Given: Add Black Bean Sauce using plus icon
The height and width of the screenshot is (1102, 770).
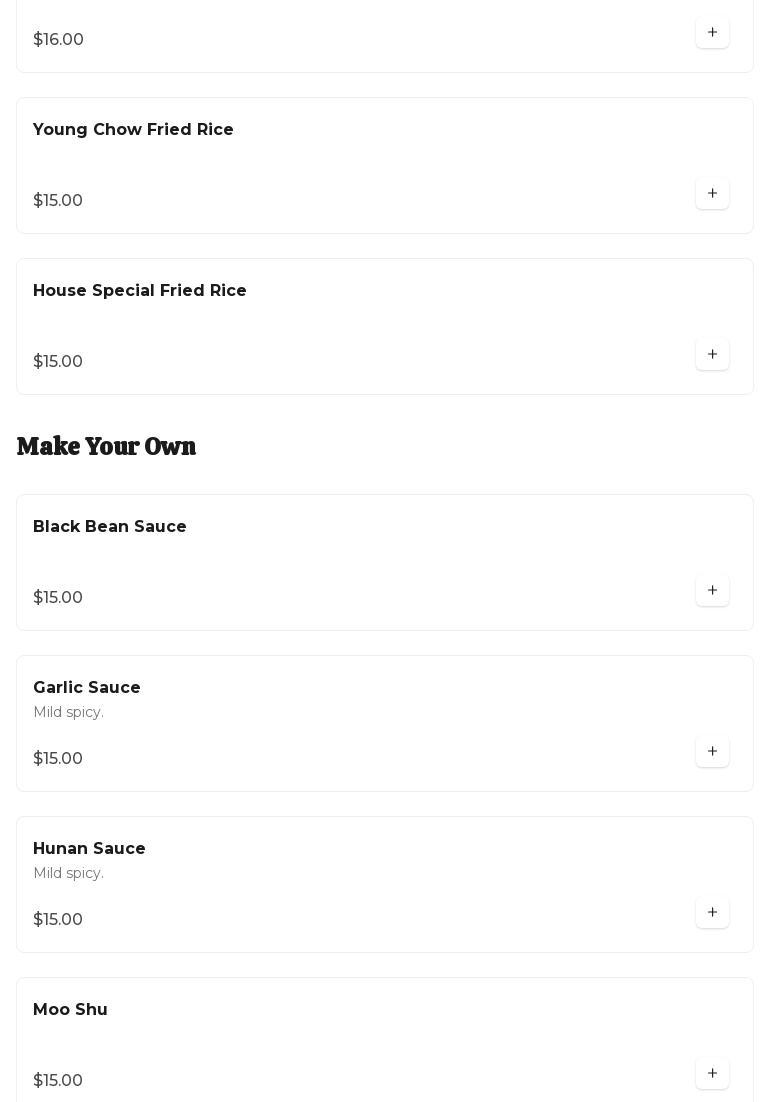Looking at the screenshot, I should click(x=712, y=591).
